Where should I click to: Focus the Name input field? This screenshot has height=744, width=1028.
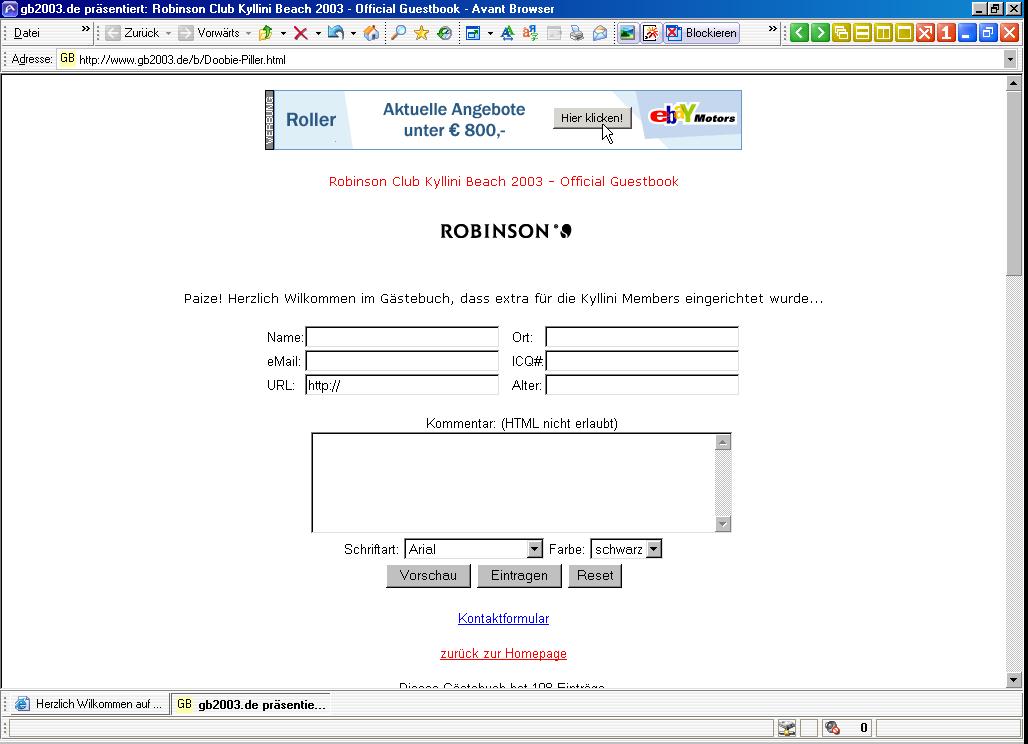pos(402,337)
